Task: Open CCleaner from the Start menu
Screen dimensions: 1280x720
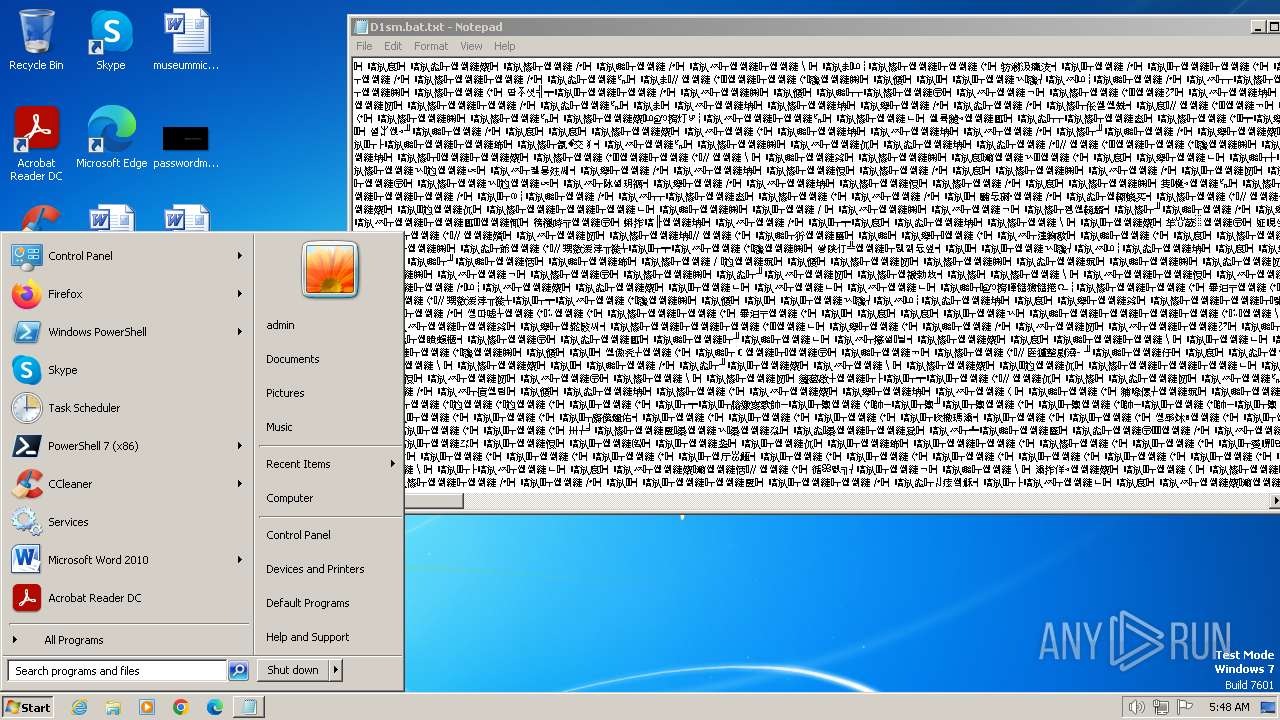Action: point(128,484)
